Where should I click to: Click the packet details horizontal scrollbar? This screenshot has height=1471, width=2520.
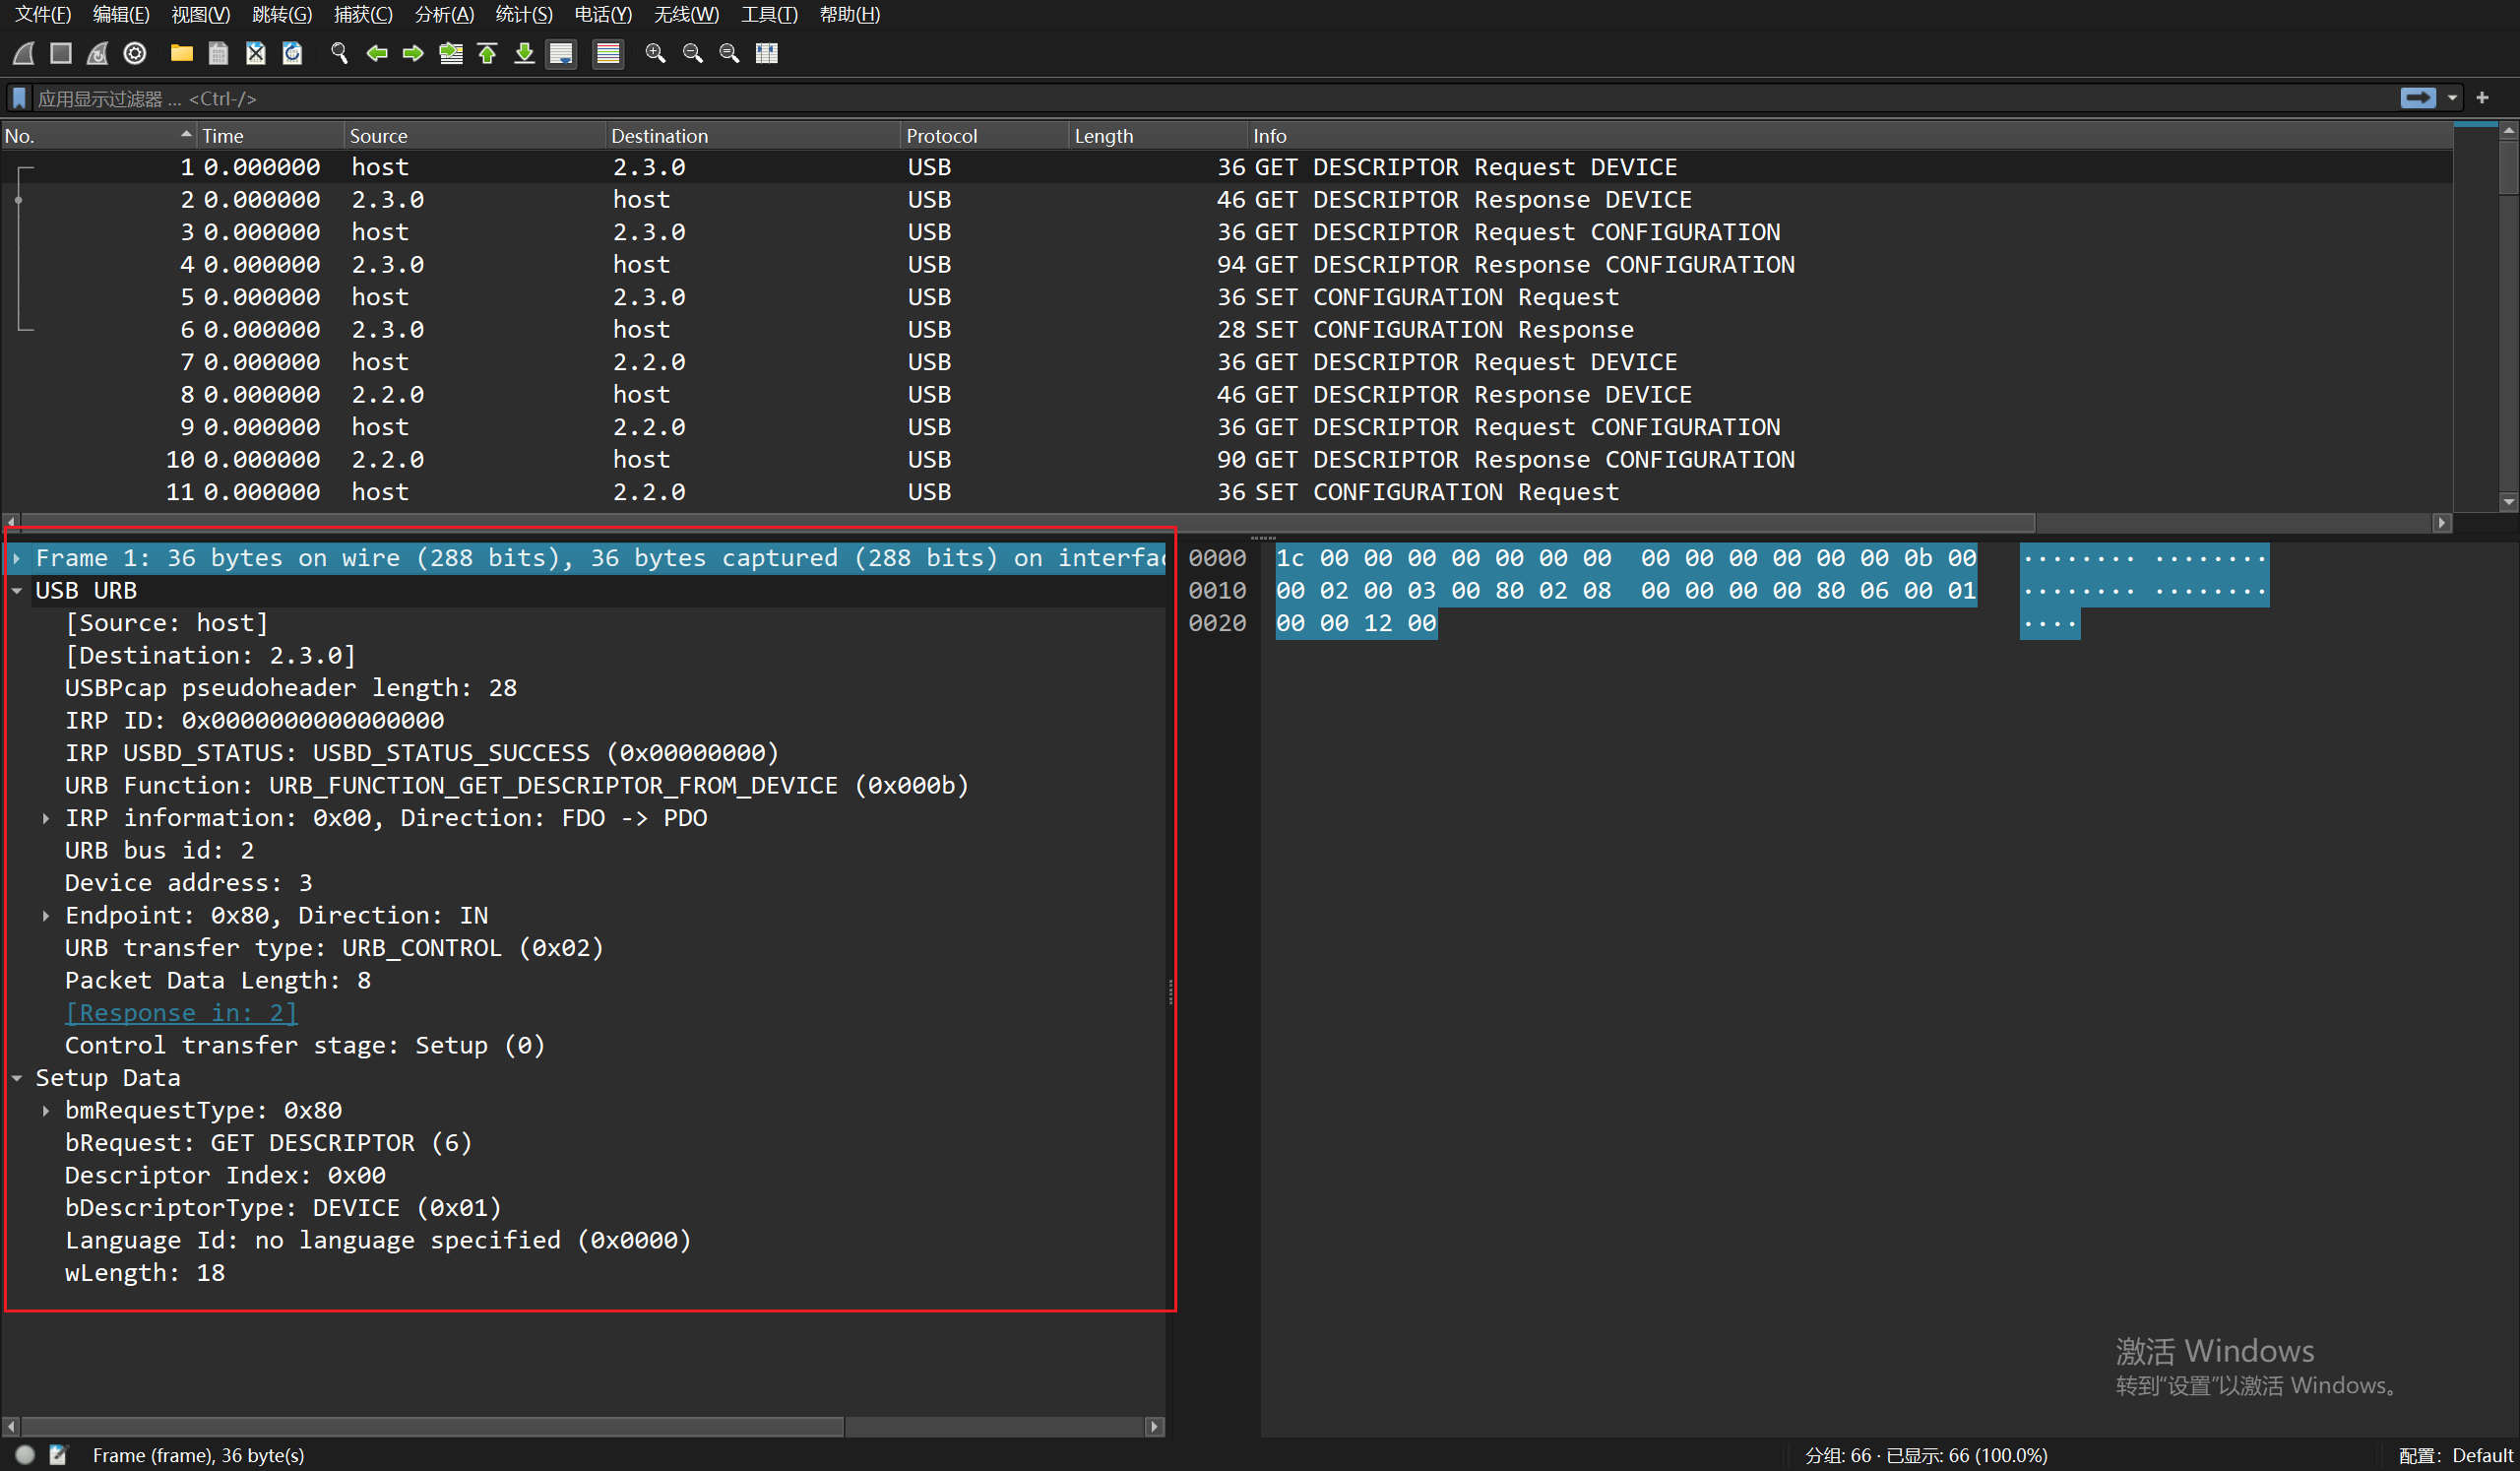pos(430,1426)
